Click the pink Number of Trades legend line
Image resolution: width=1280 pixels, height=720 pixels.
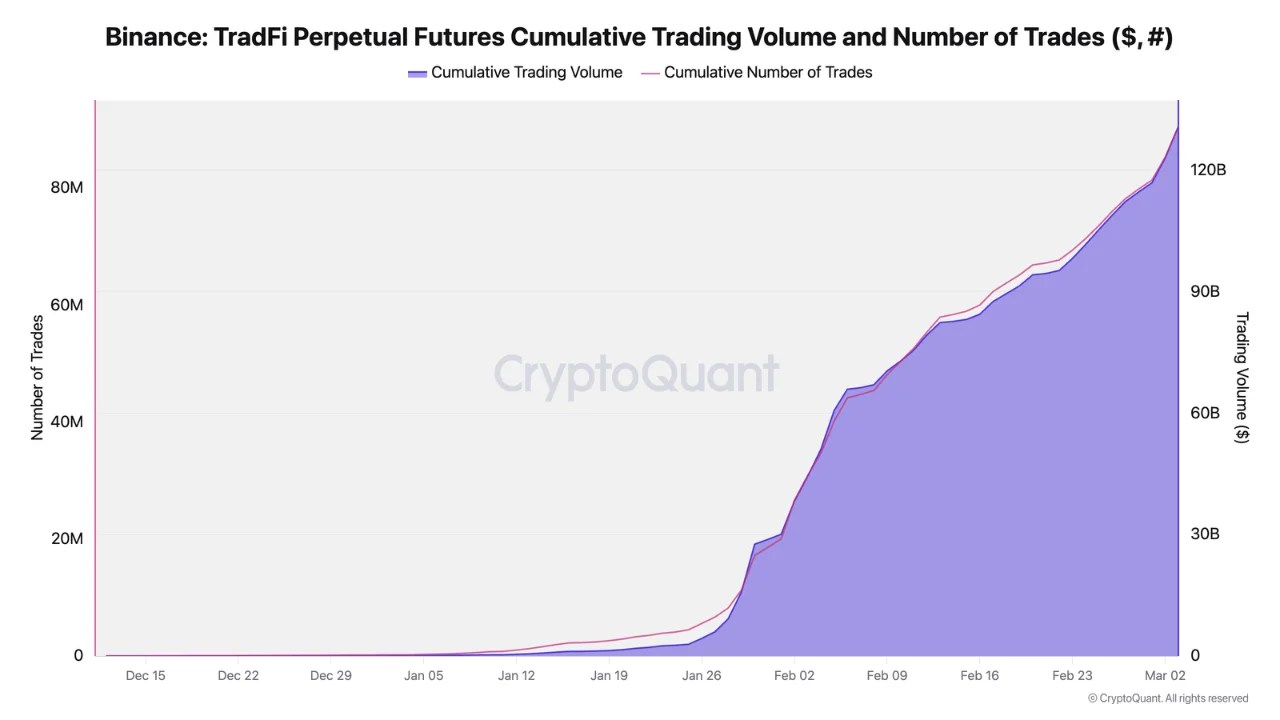pos(650,73)
